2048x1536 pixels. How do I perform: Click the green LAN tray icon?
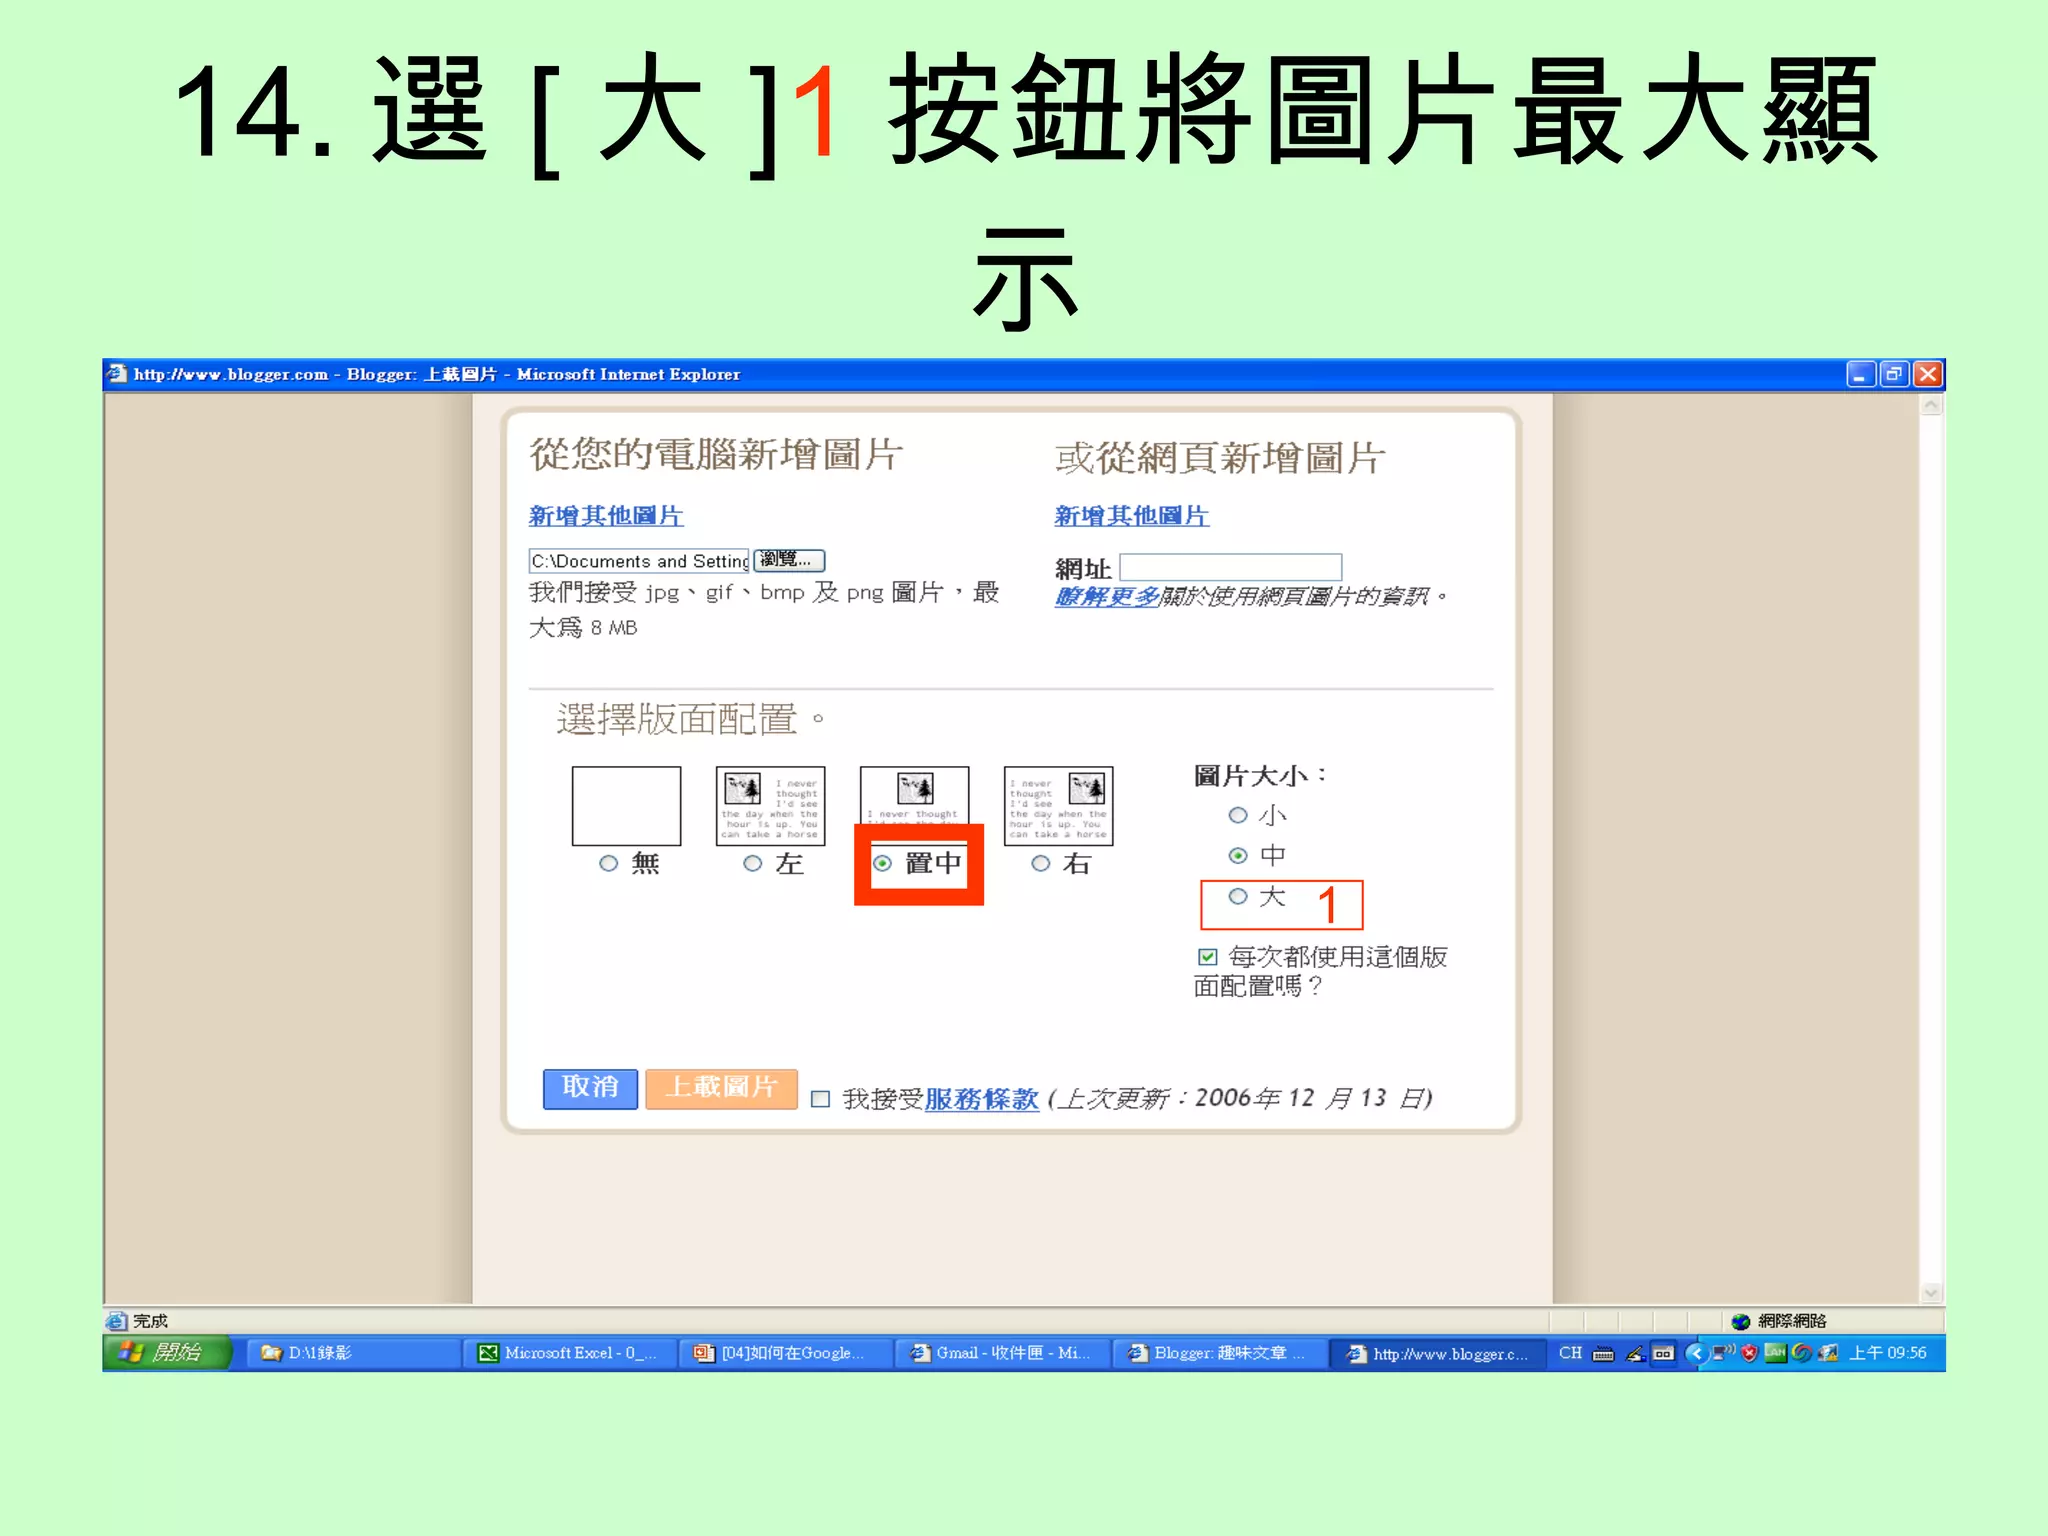(1775, 1353)
